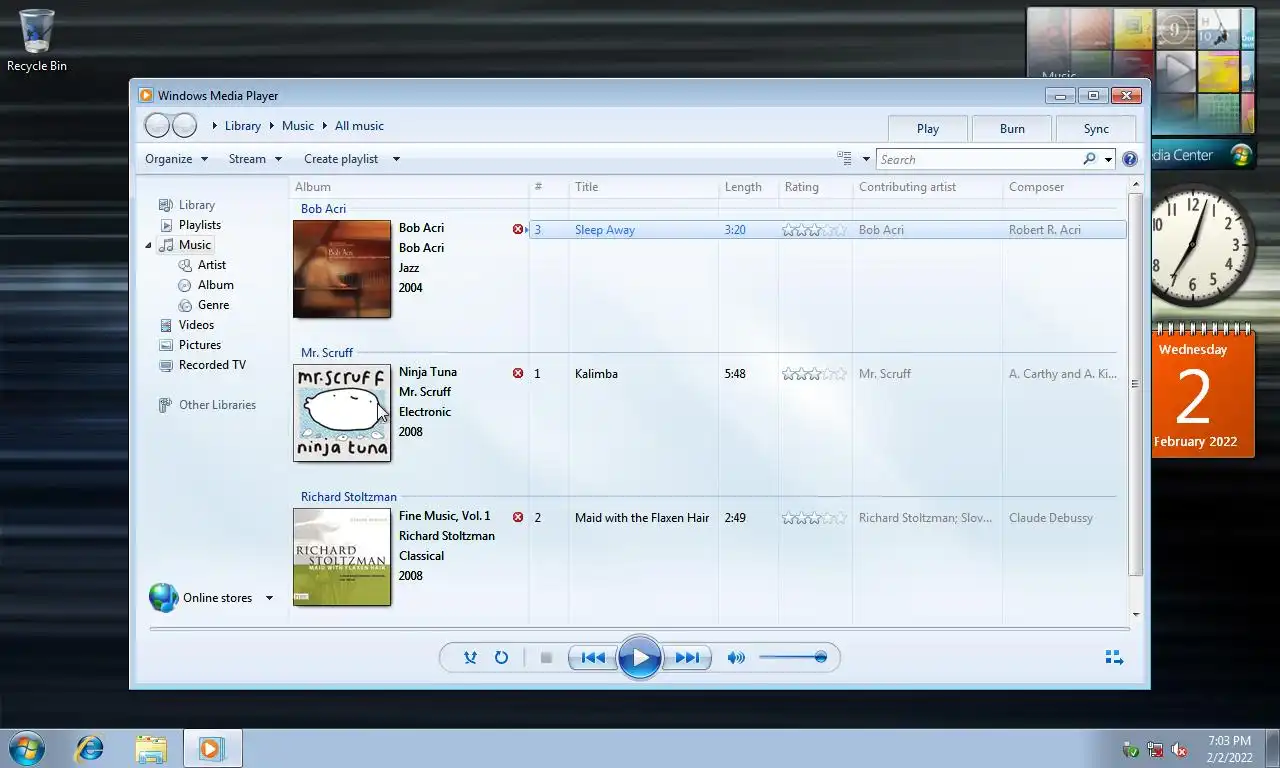Open the Recycle Bin desktop icon

[37, 40]
